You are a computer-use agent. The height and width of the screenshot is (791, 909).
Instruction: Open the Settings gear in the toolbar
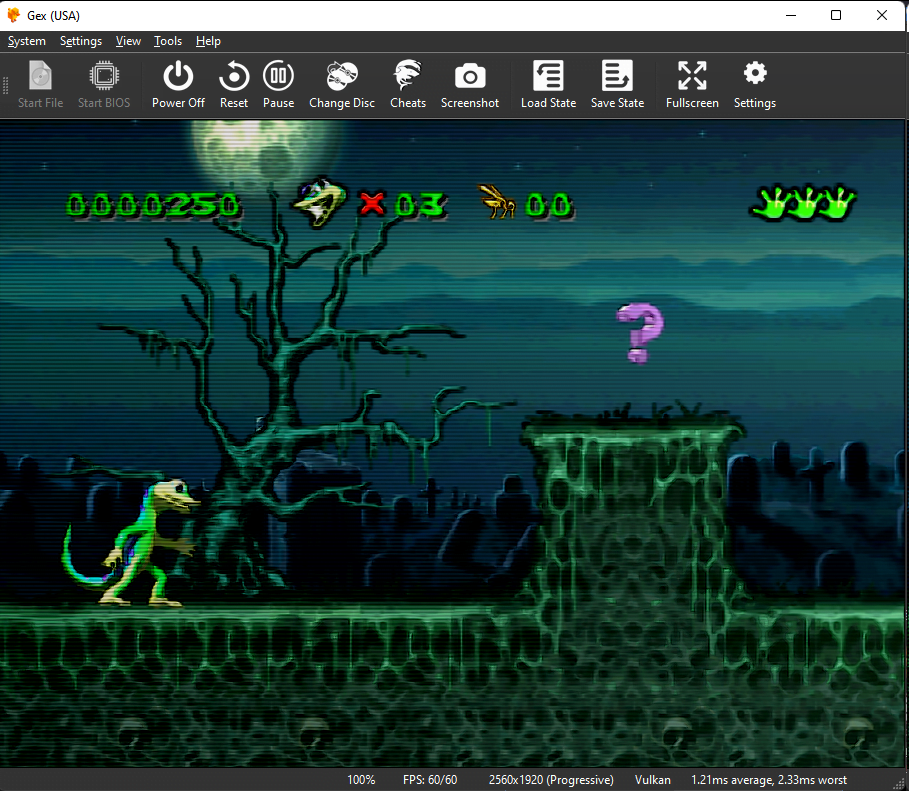[x=754, y=85]
